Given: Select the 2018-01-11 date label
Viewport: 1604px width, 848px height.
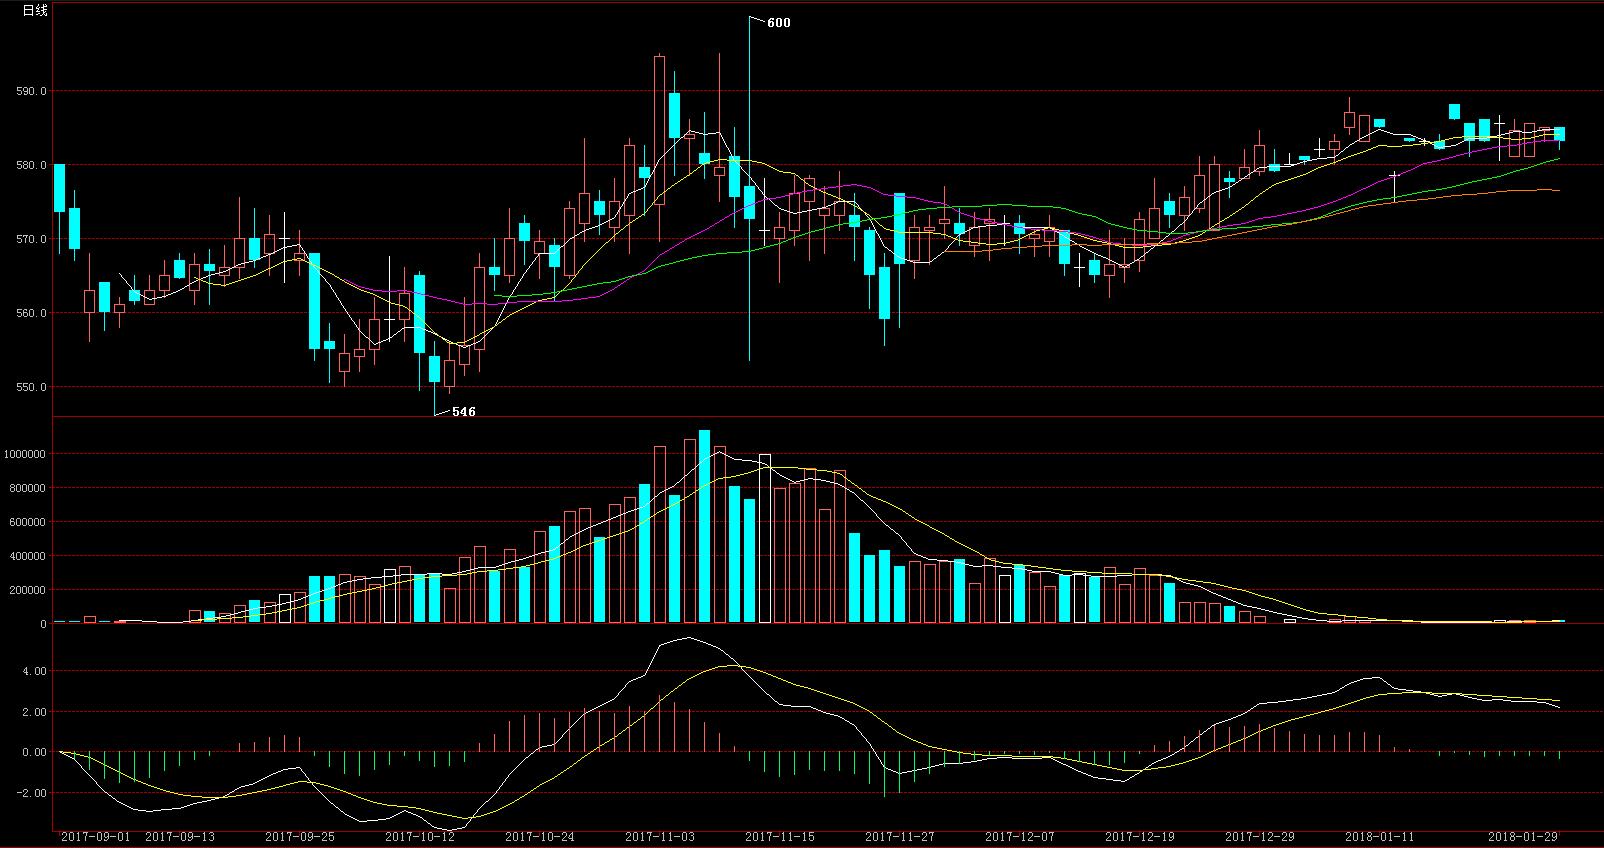Looking at the screenshot, I should click(1380, 836).
